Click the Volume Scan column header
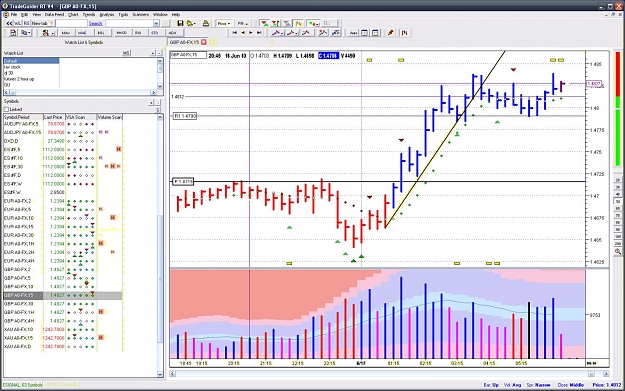The width and height of the screenshot is (625, 391). pyautogui.click(x=110, y=117)
